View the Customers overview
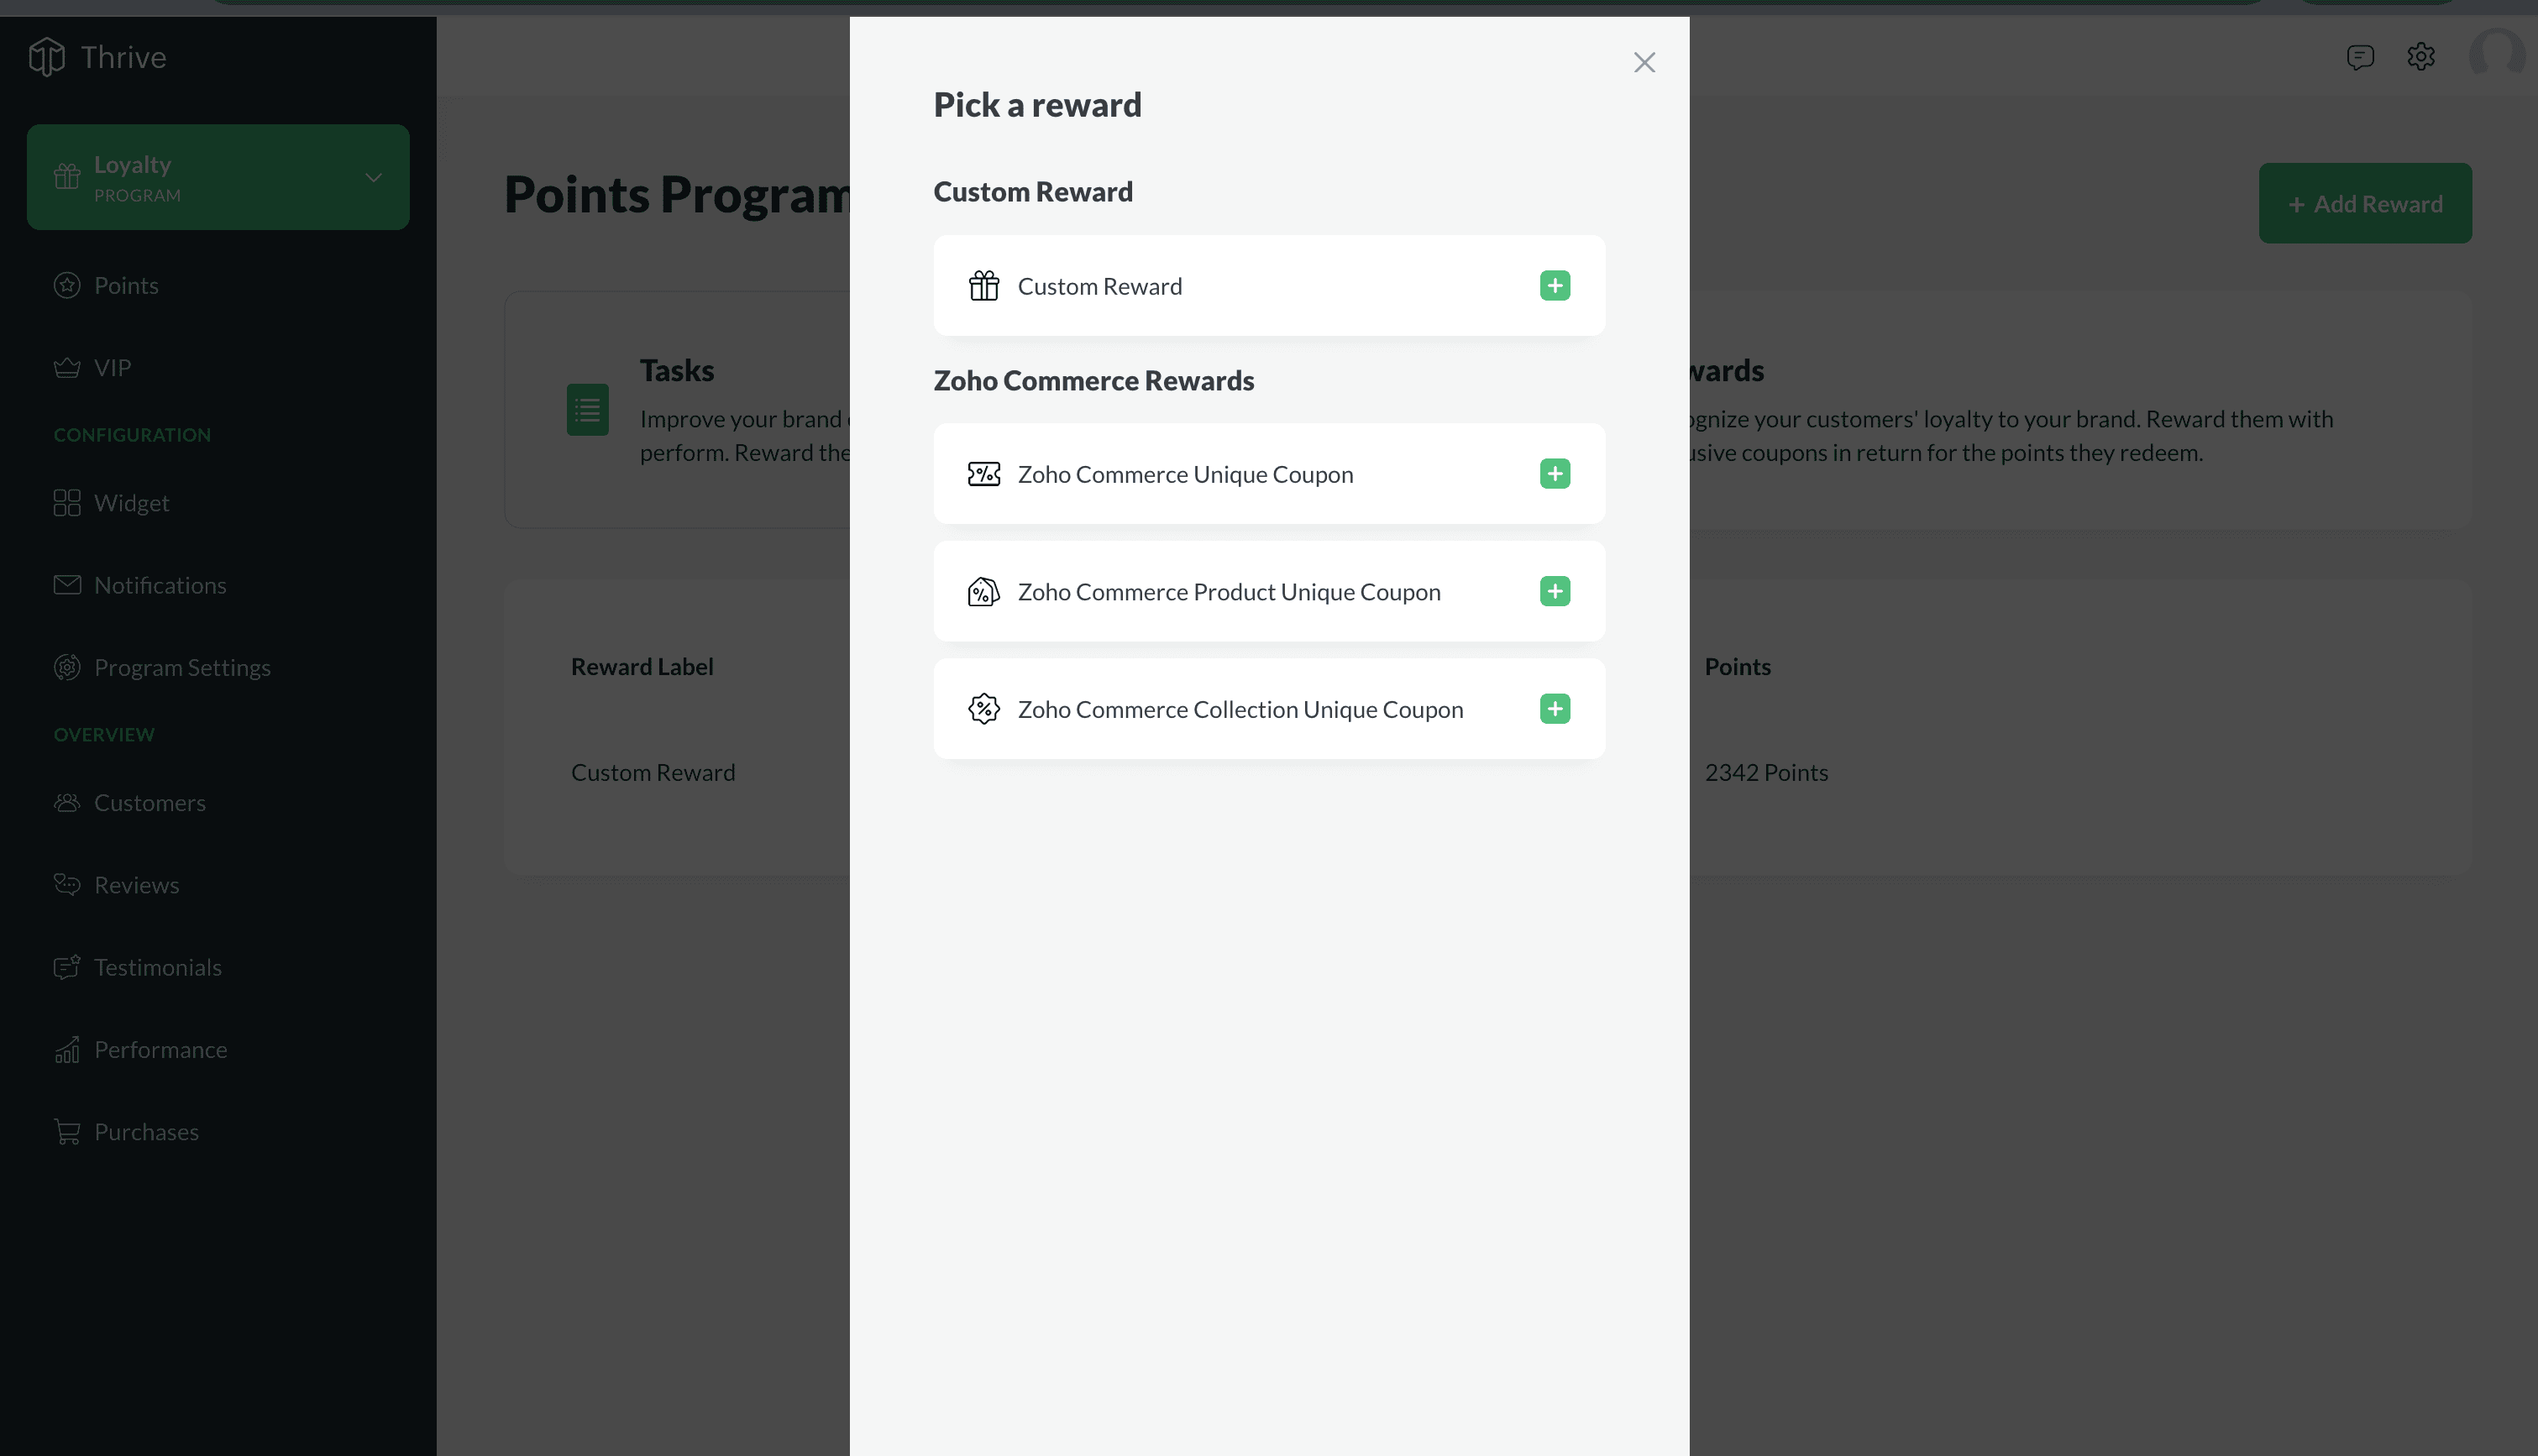Image resolution: width=2538 pixels, height=1456 pixels. [x=150, y=803]
